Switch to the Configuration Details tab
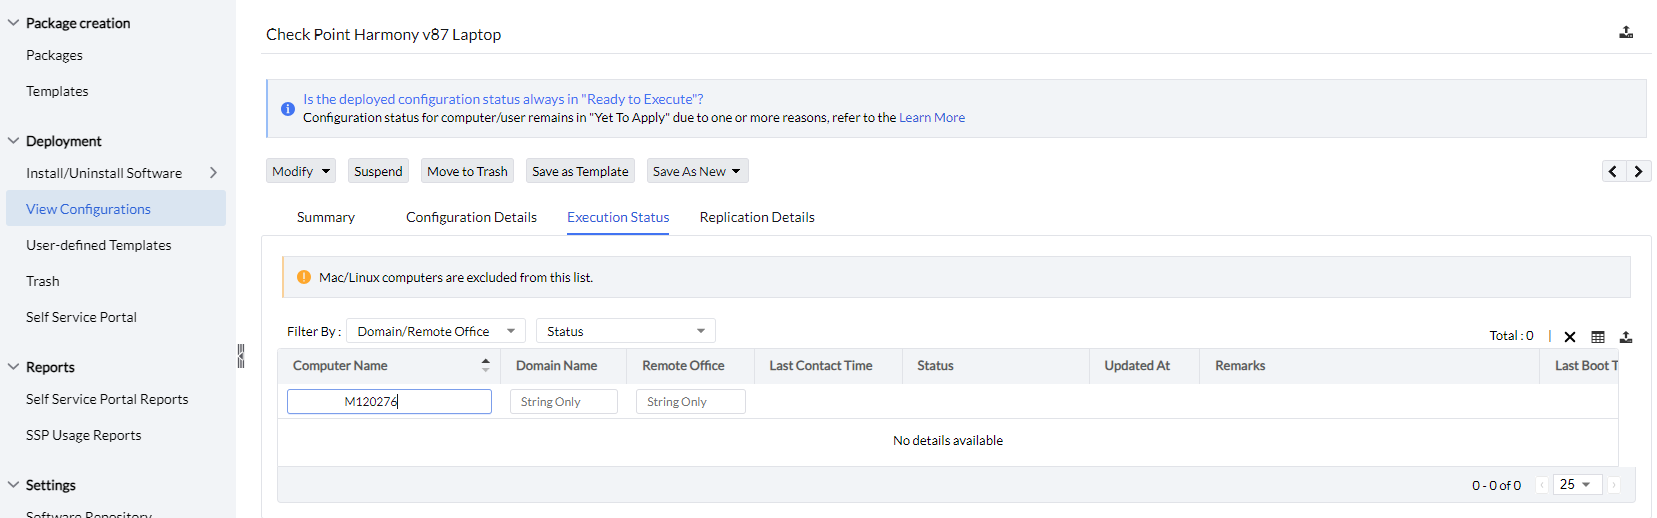 click(471, 217)
